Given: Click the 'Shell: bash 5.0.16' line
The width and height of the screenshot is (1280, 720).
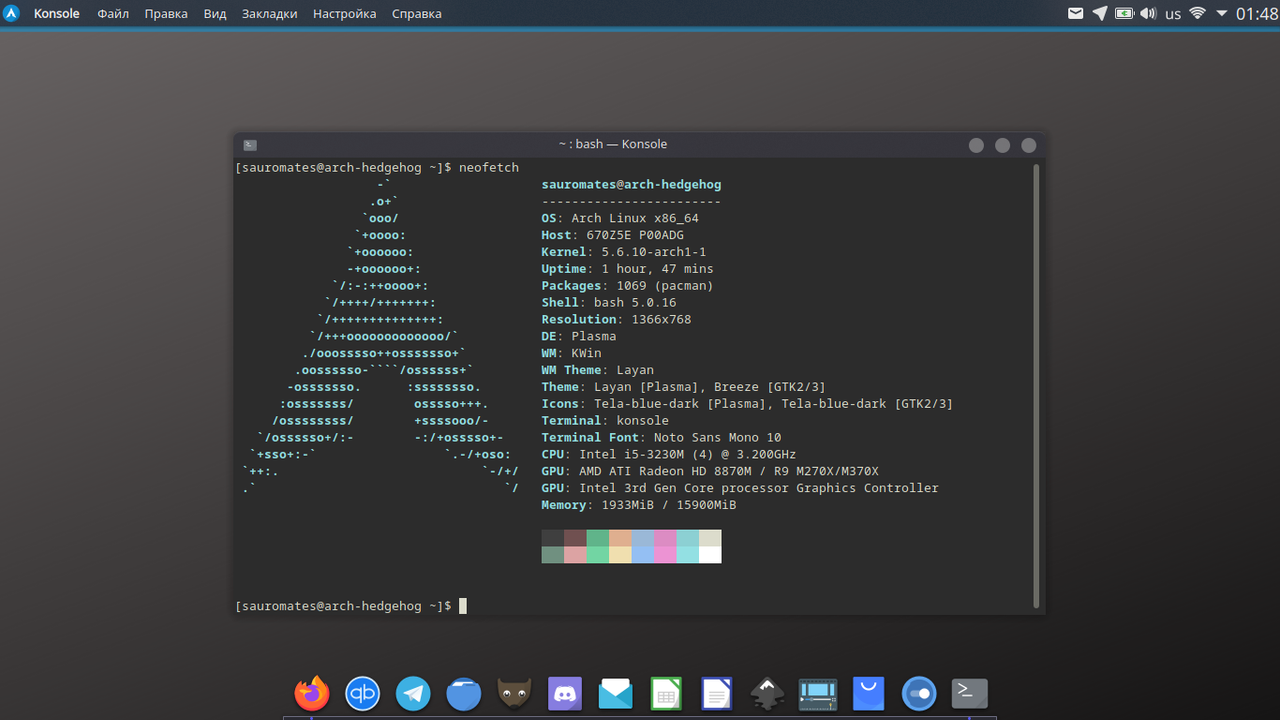Looking at the screenshot, I should pyautogui.click(x=609, y=302).
